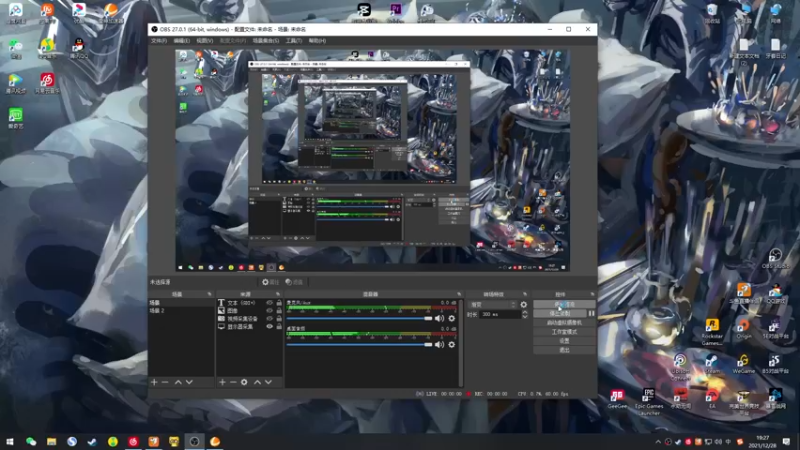Lock the 文本 (GDI+) source
This screenshot has height=450, width=800.
click(279, 303)
